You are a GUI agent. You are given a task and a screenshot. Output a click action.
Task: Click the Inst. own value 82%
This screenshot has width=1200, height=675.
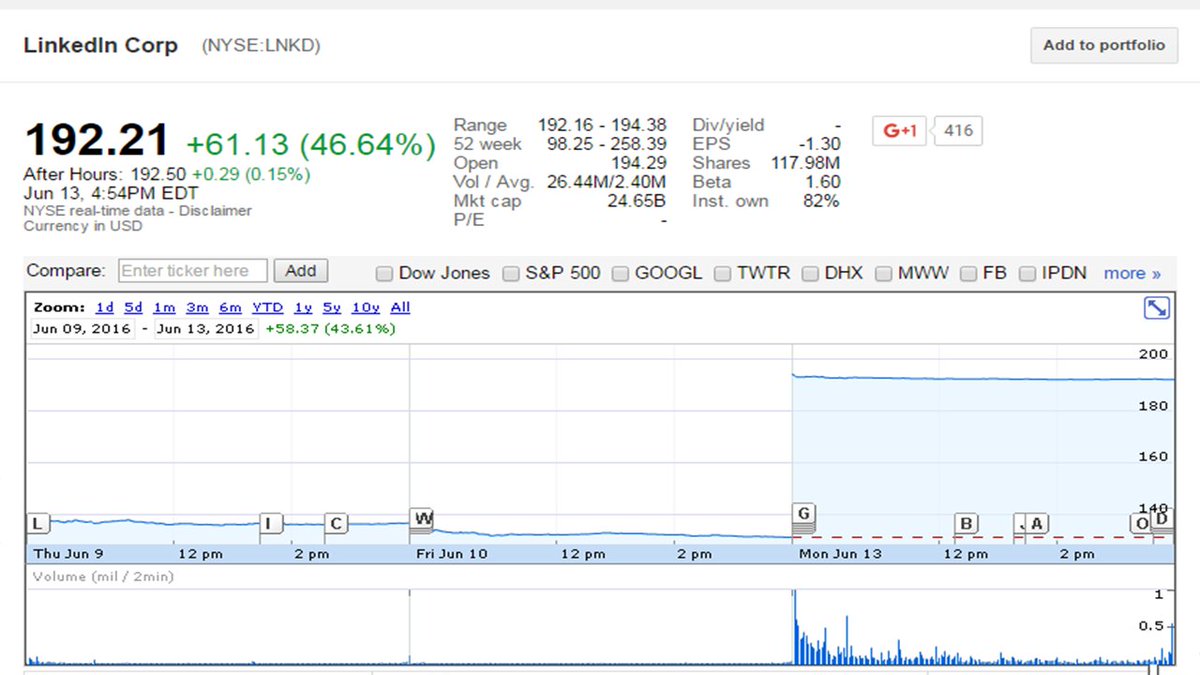pyautogui.click(x=822, y=201)
